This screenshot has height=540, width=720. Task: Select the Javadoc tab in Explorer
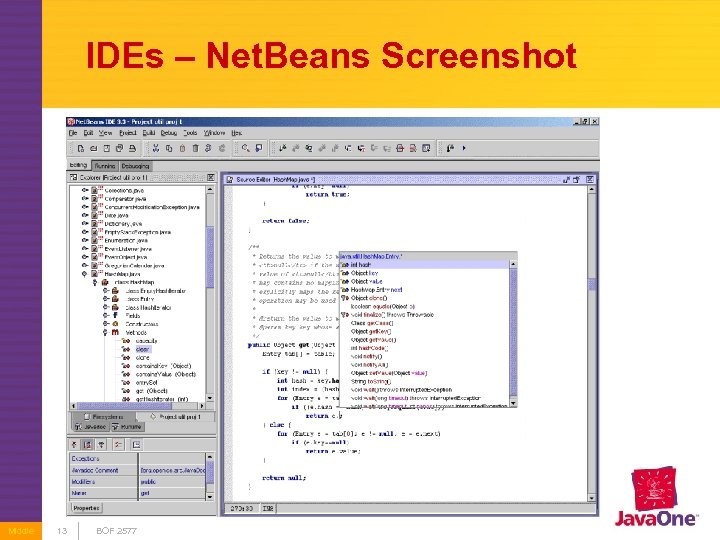coord(91,427)
